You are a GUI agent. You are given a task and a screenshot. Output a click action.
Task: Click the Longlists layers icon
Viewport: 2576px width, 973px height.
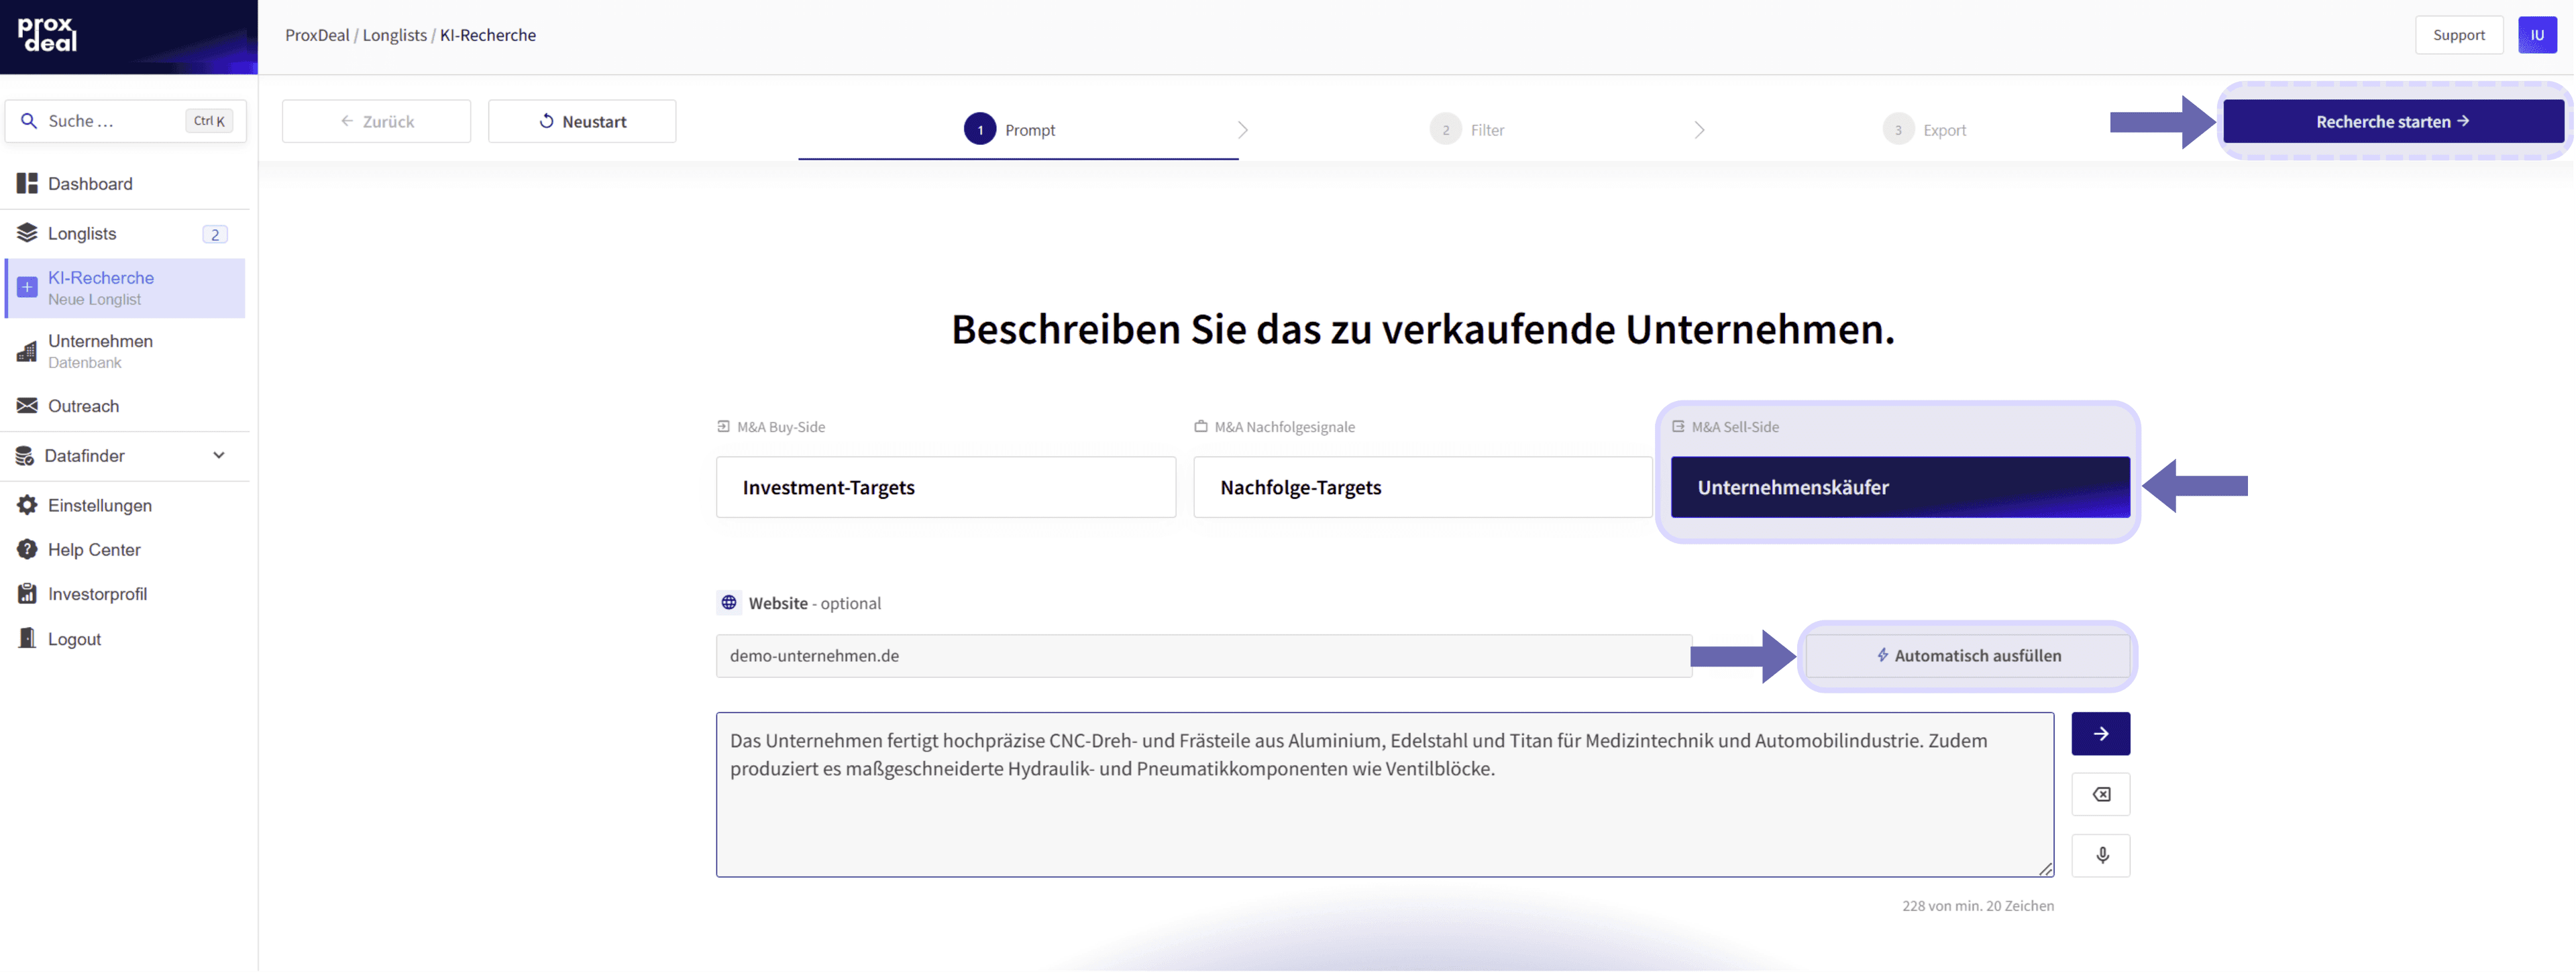27,233
